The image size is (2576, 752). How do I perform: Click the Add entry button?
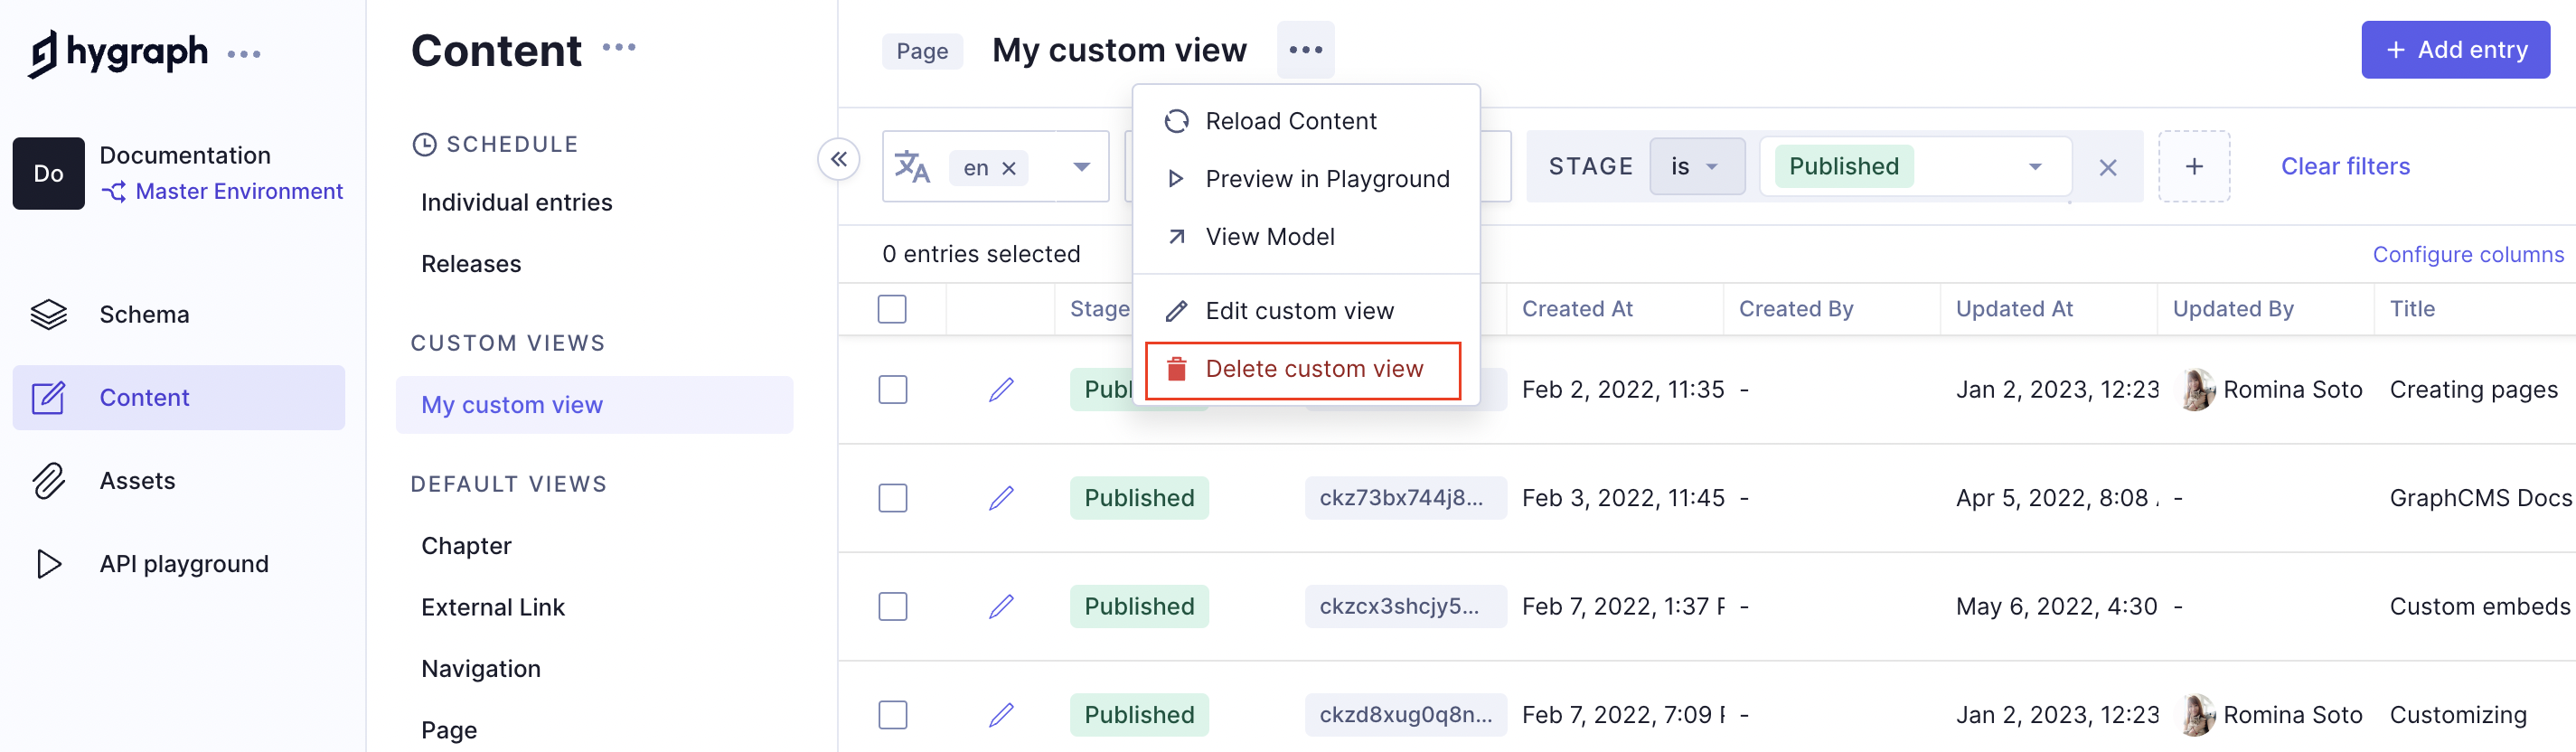(x=2455, y=50)
